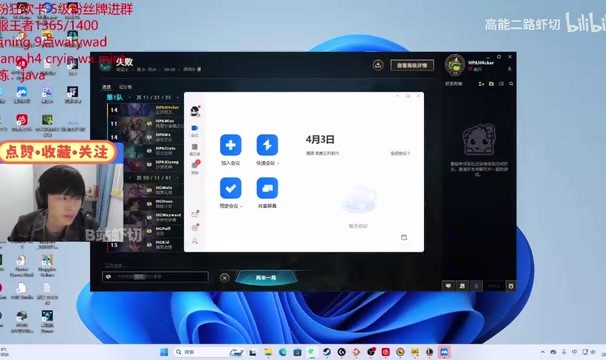Image resolution: width=606 pixels, height=360 pixels.
Task: Open the Play Again button in League client
Action: [266, 278]
